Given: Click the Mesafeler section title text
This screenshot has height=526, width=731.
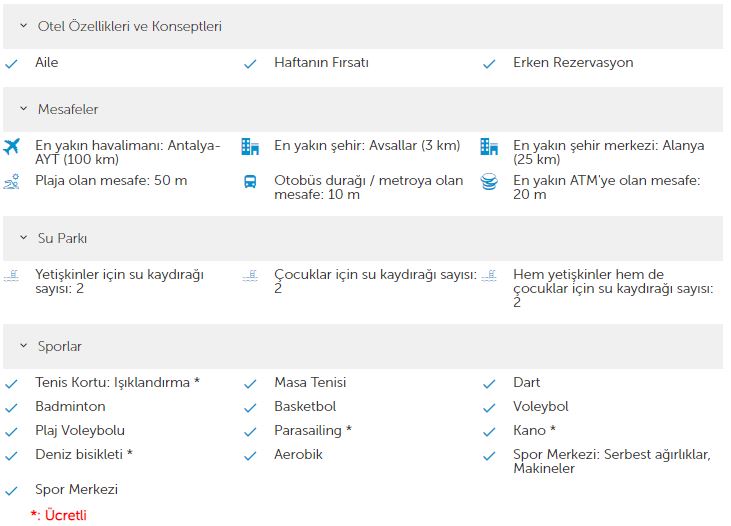Looking at the screenshot, I should 68,109.
